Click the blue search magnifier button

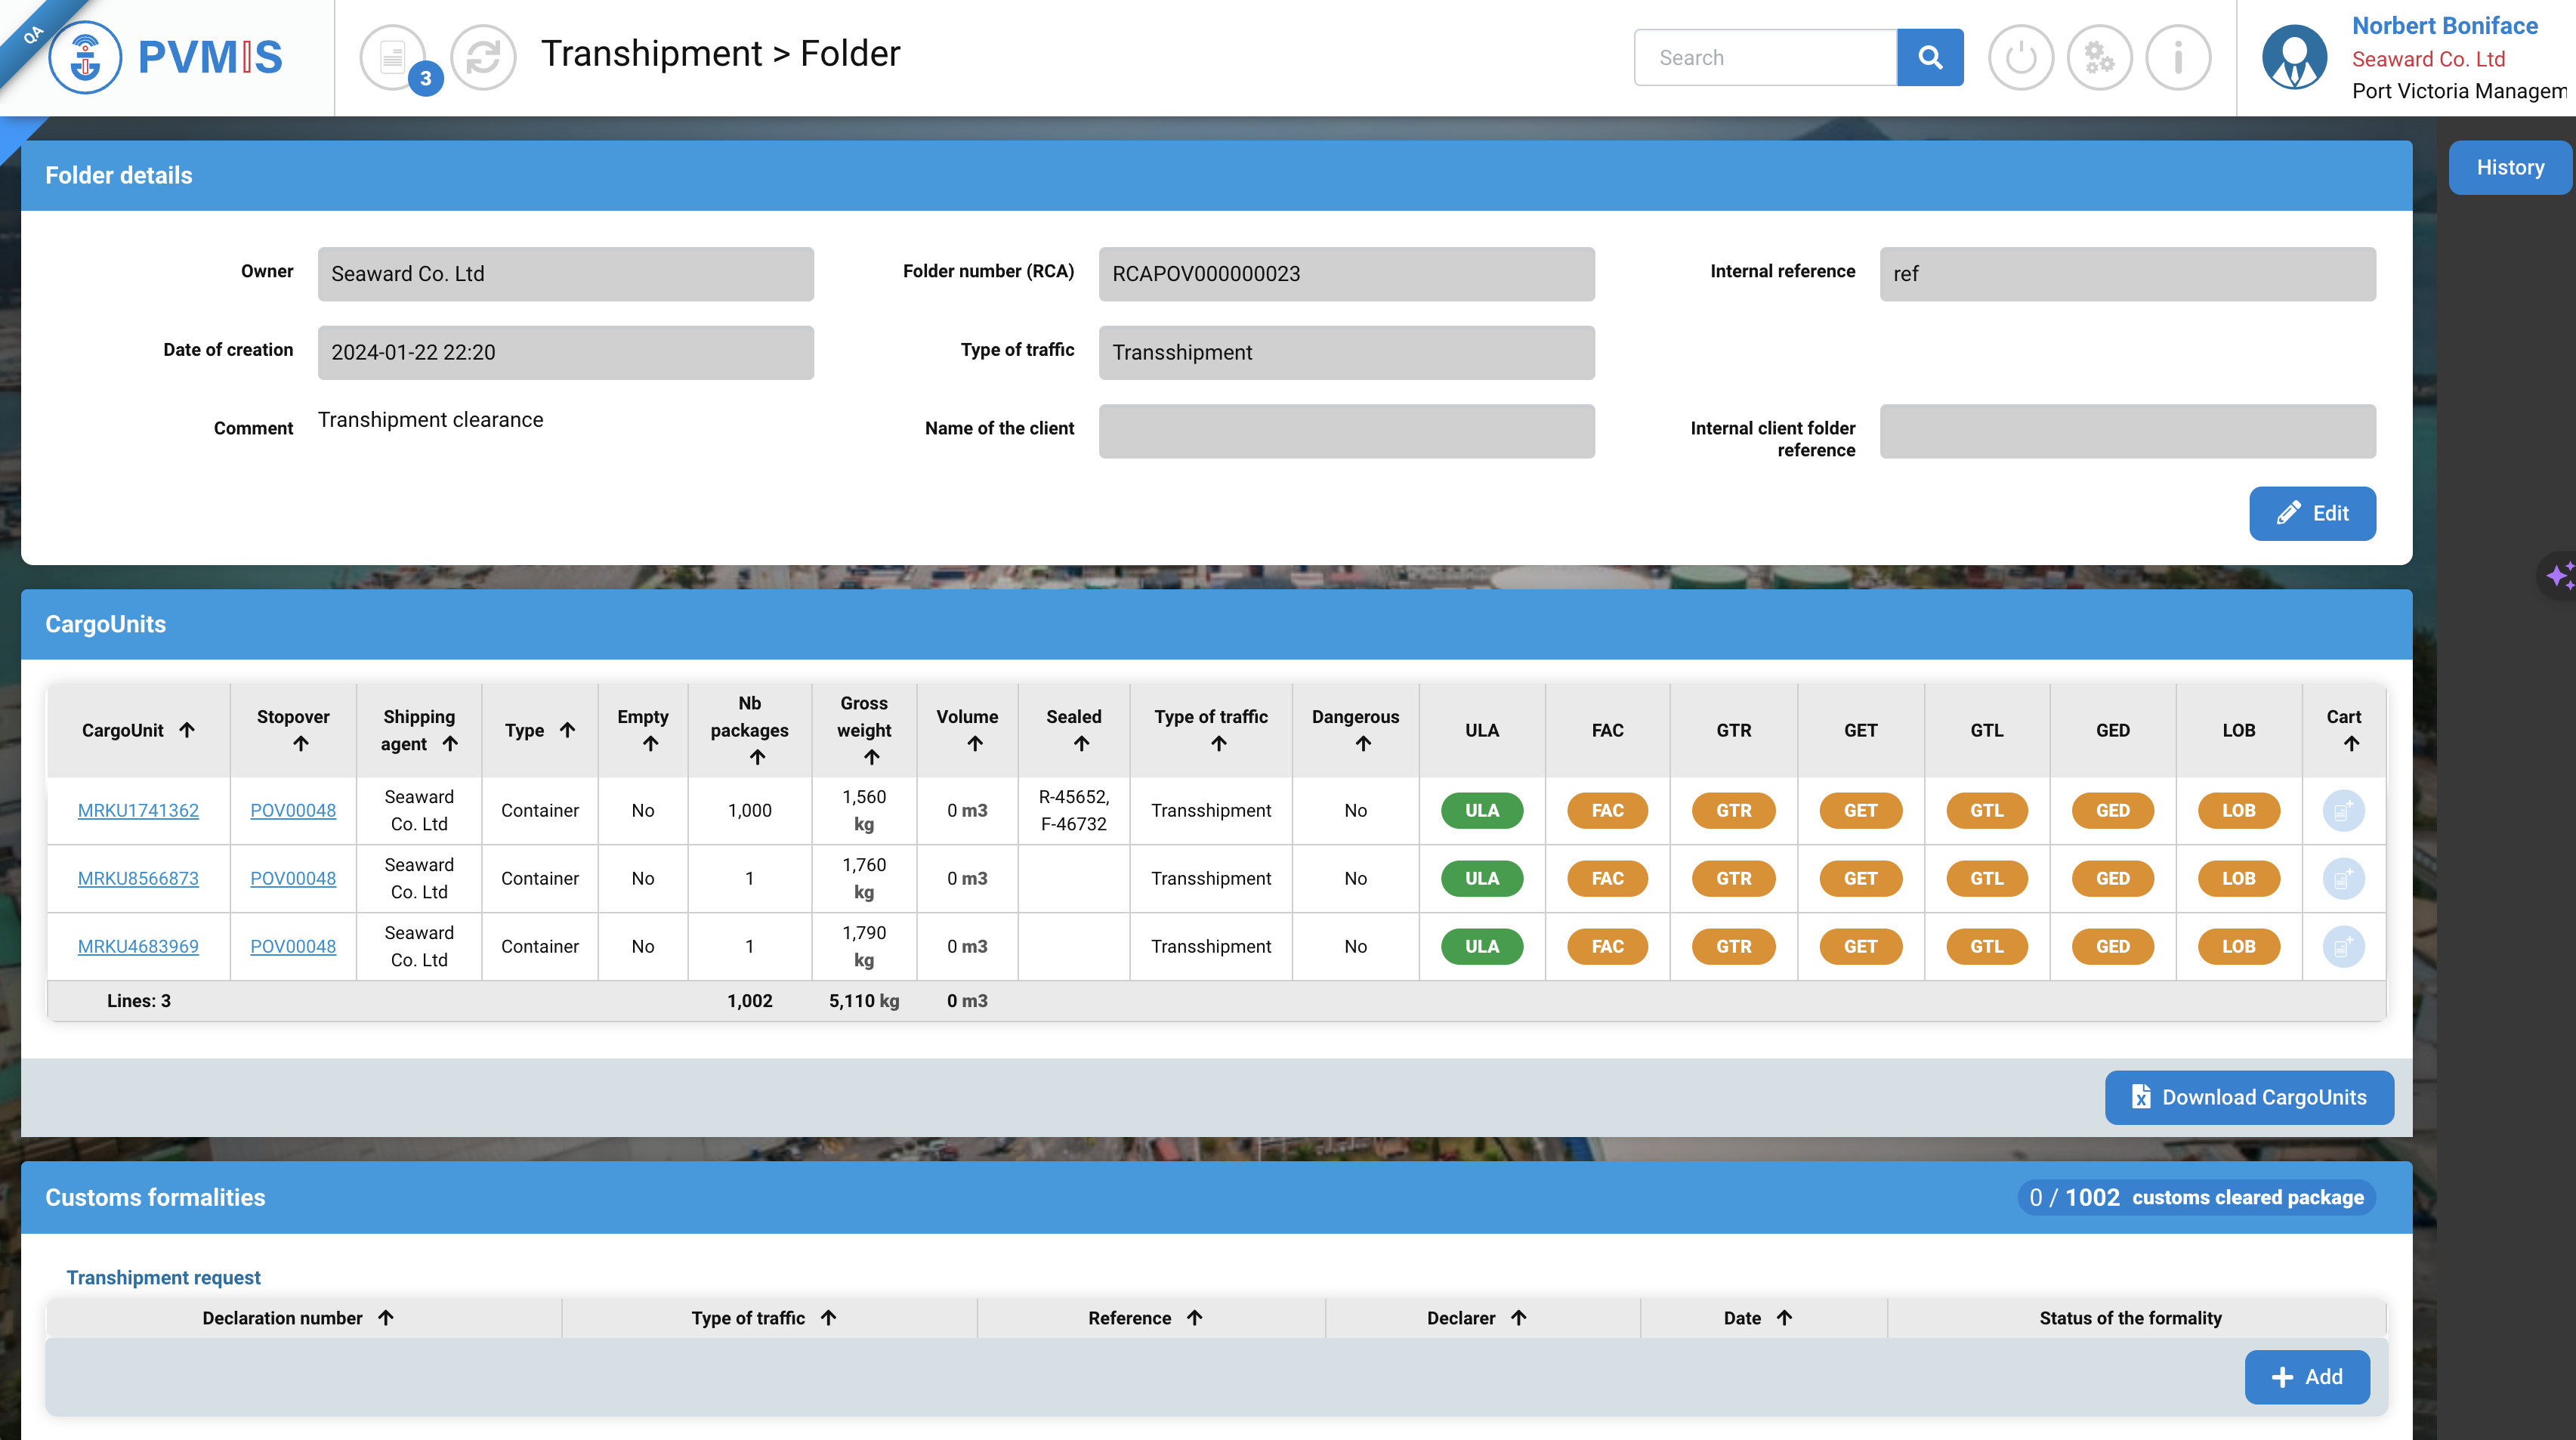click(1929, 57)
